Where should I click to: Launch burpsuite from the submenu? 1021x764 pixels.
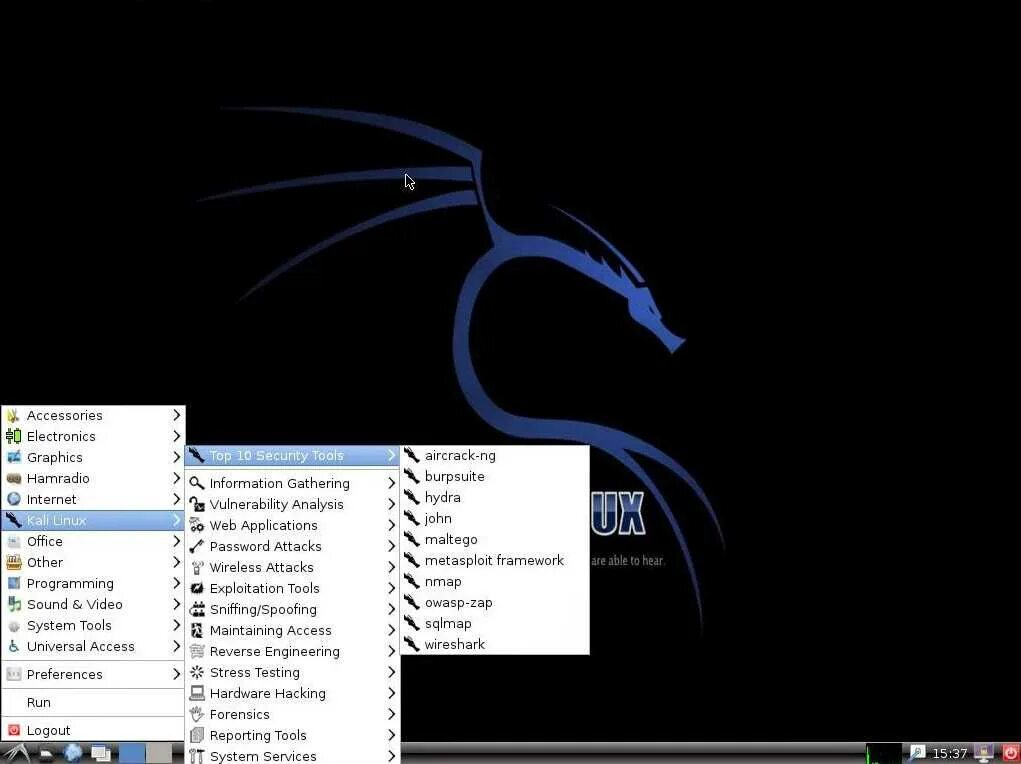point(495,476)
